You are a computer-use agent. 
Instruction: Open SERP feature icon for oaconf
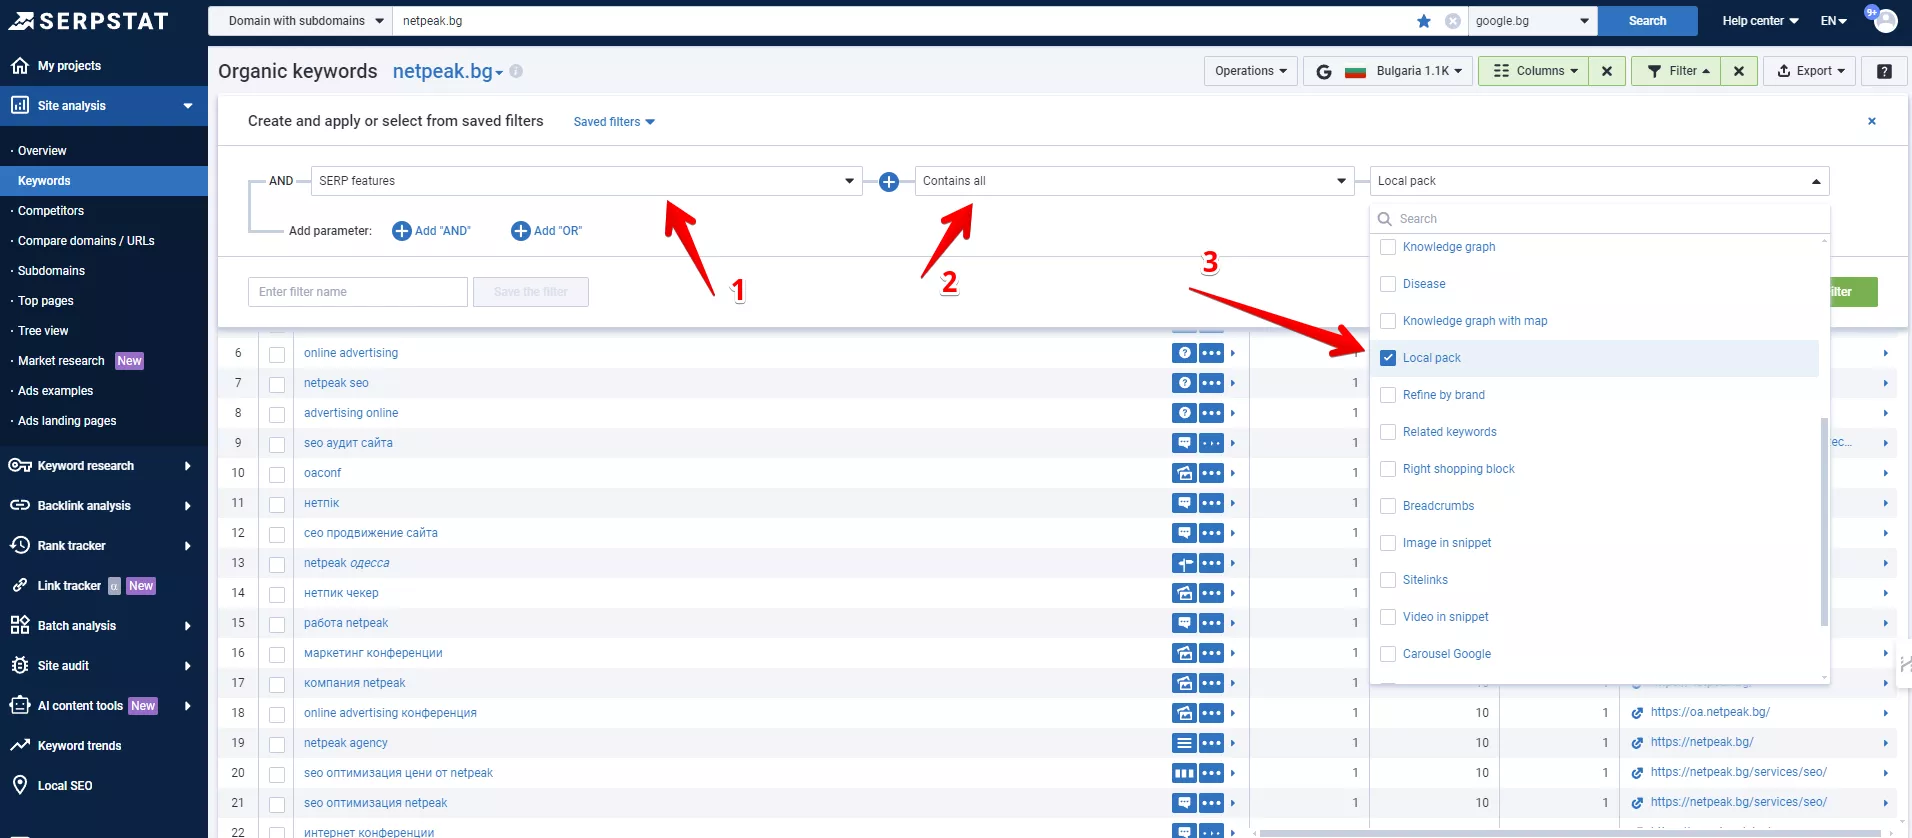1184,473
